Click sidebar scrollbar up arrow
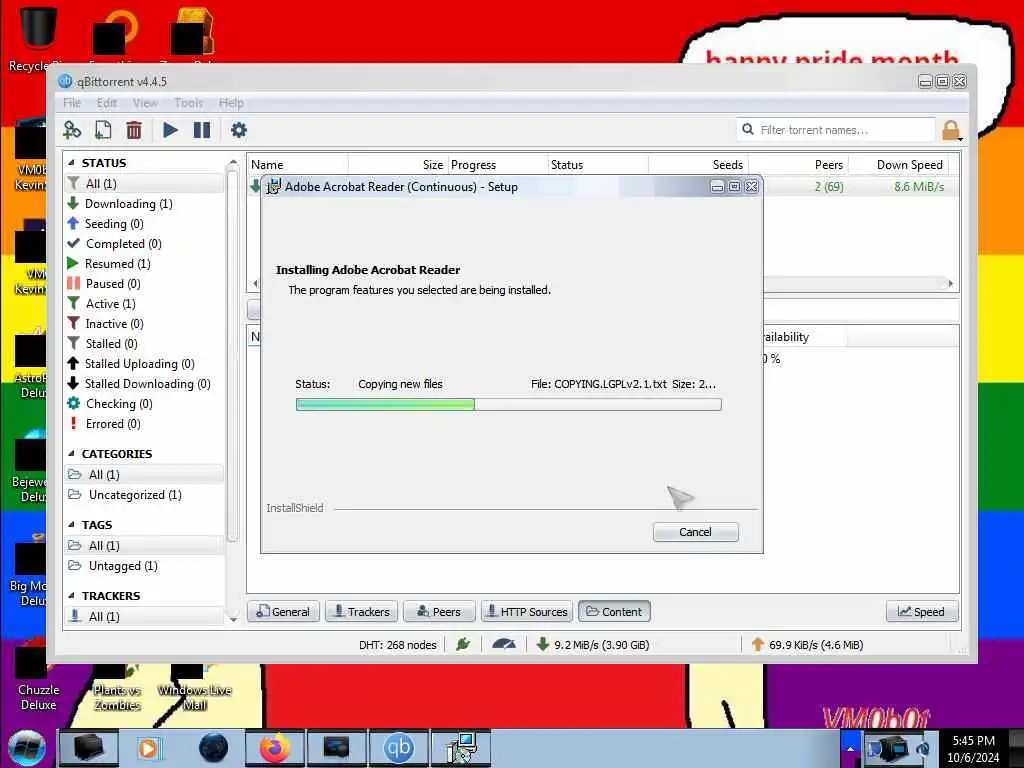 (x=232, y=161)
